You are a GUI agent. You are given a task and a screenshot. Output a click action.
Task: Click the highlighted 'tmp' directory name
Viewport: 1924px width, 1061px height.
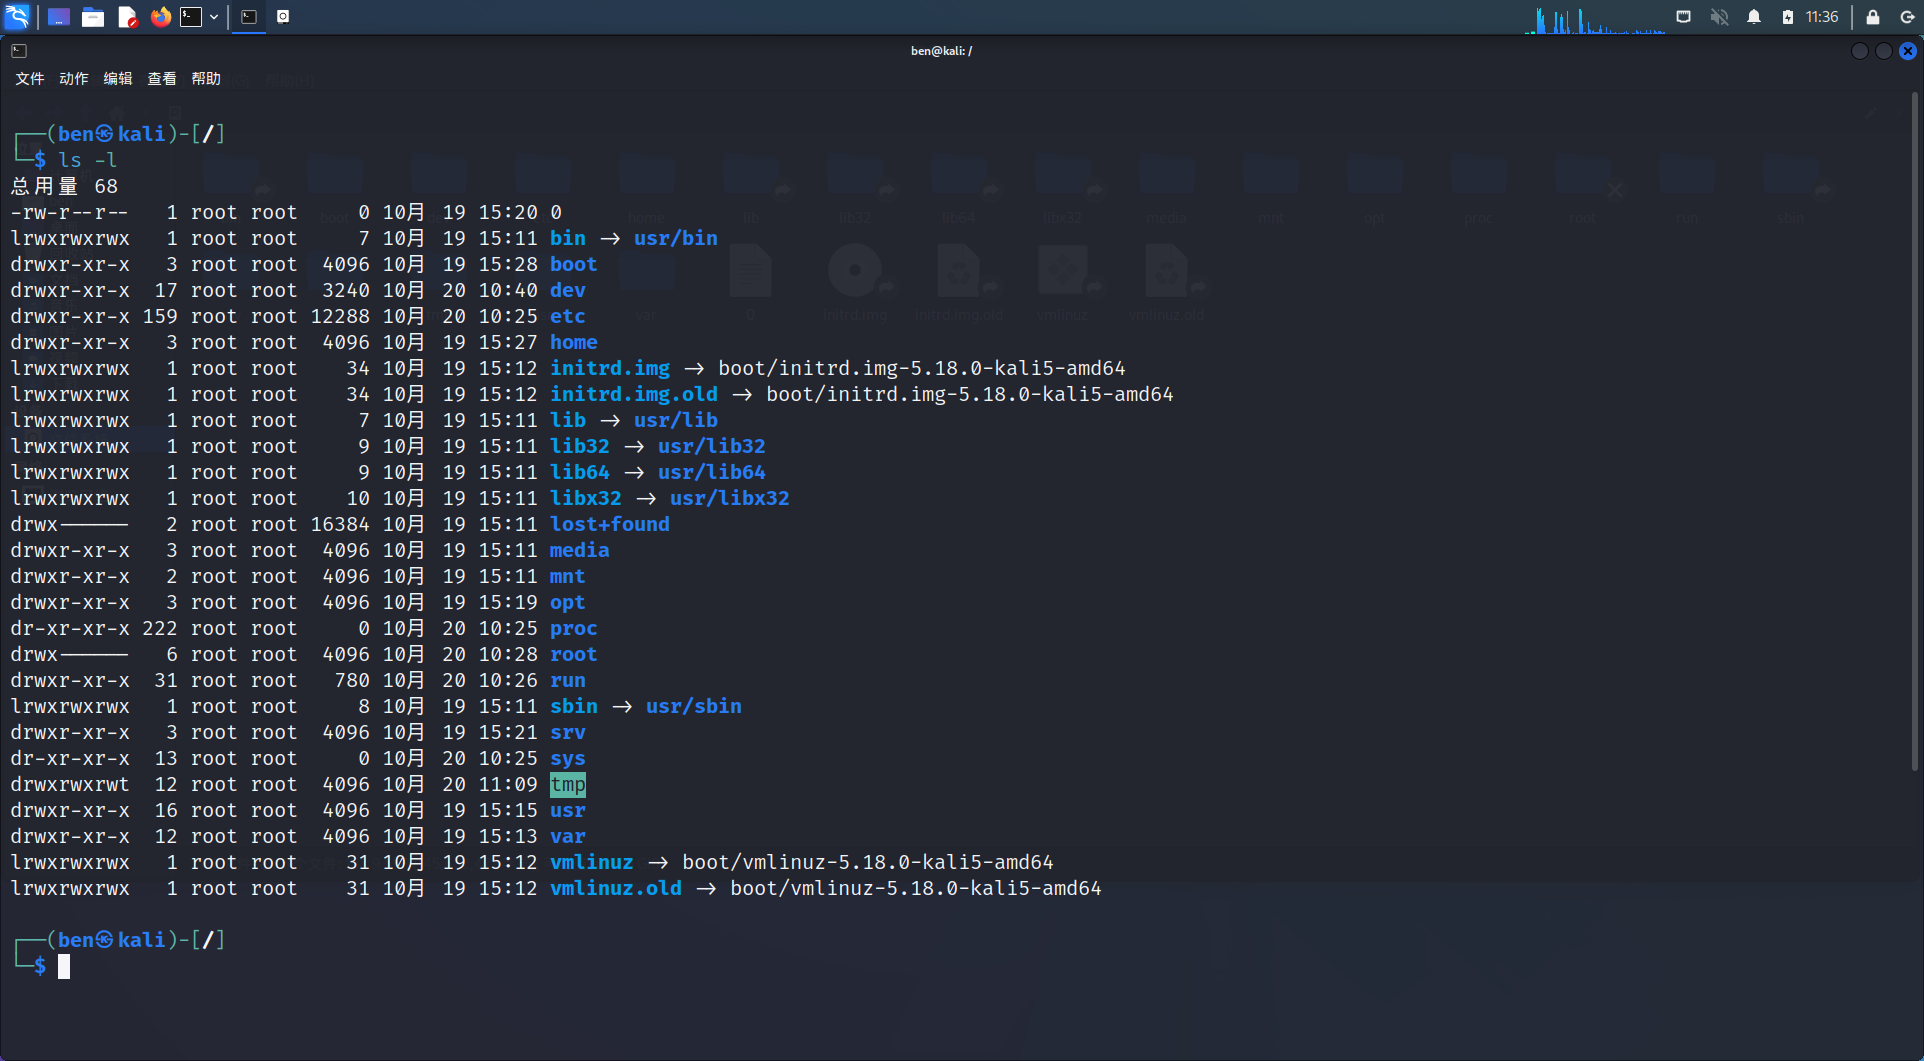click(x=568, y=784)
